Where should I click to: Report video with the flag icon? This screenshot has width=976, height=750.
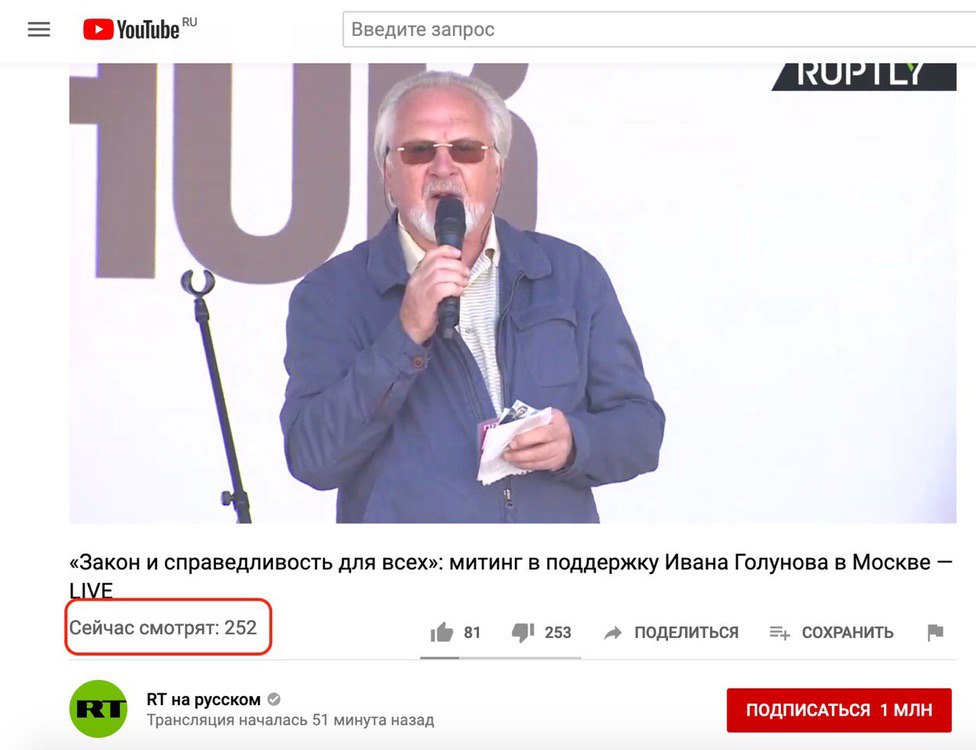(935, 632)
